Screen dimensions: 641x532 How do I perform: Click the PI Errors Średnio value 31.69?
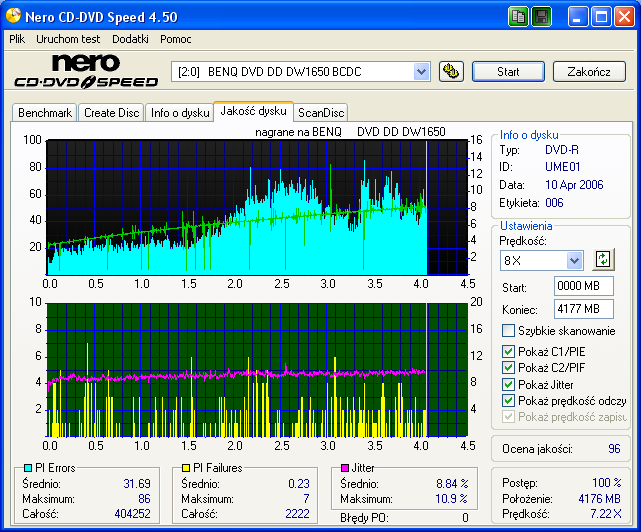137,484
